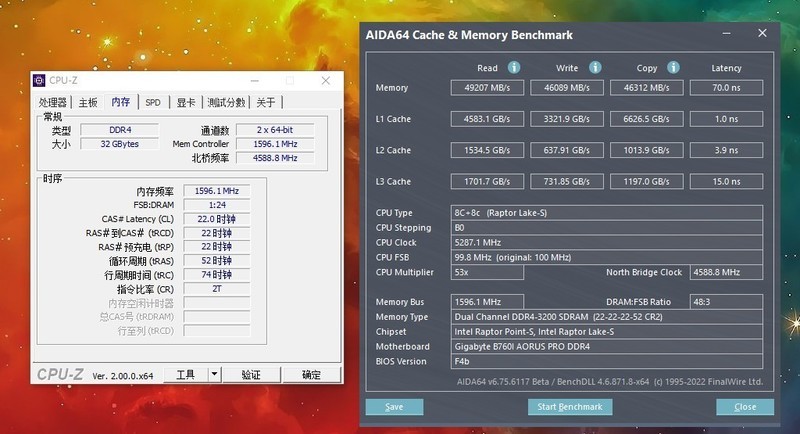Click the BIOS Version value F4b
This screenshot has height=434, width=800.
[607, 361]
